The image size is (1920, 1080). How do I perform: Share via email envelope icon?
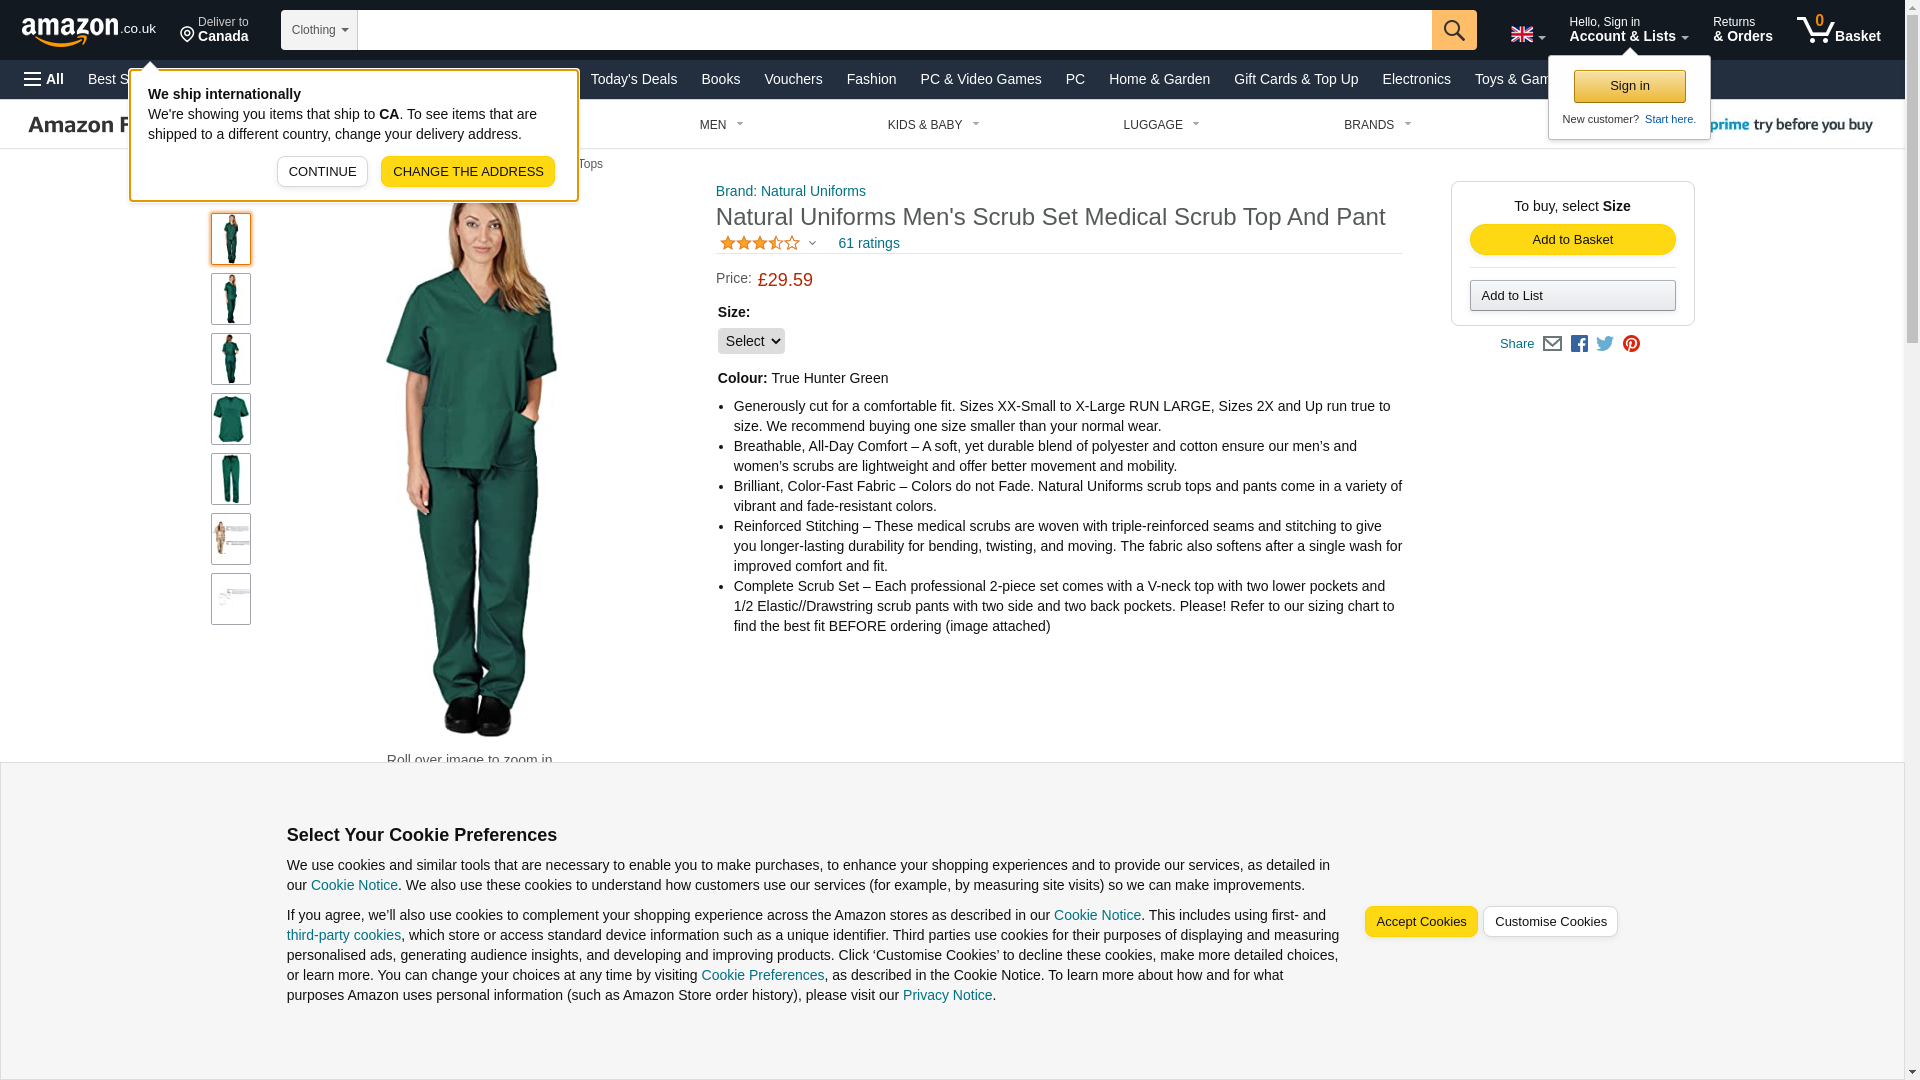(1552, 344)
